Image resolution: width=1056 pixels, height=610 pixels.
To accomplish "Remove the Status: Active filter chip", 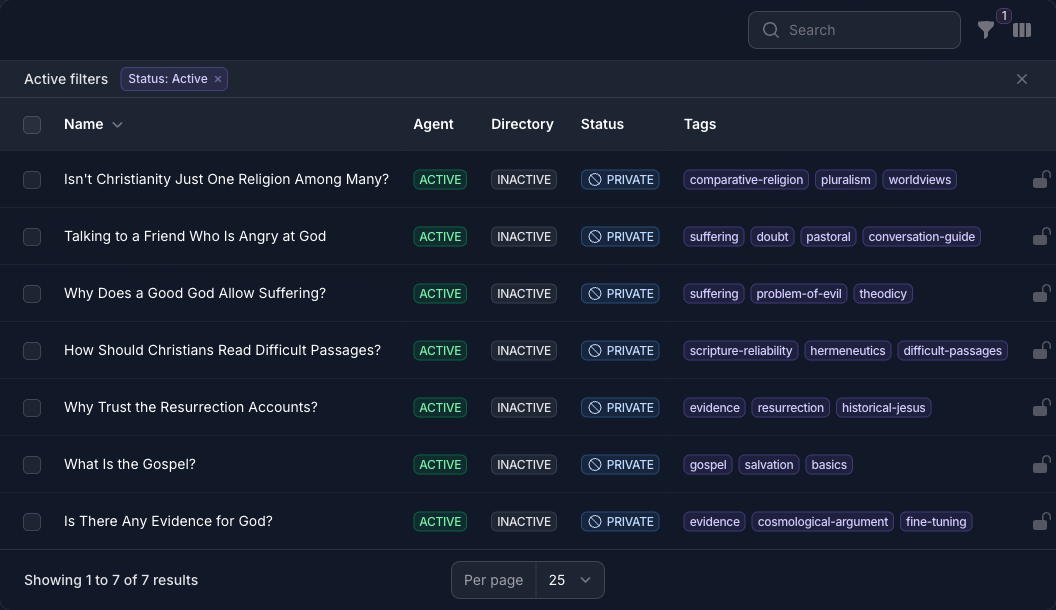I will [x=218, y=79].
